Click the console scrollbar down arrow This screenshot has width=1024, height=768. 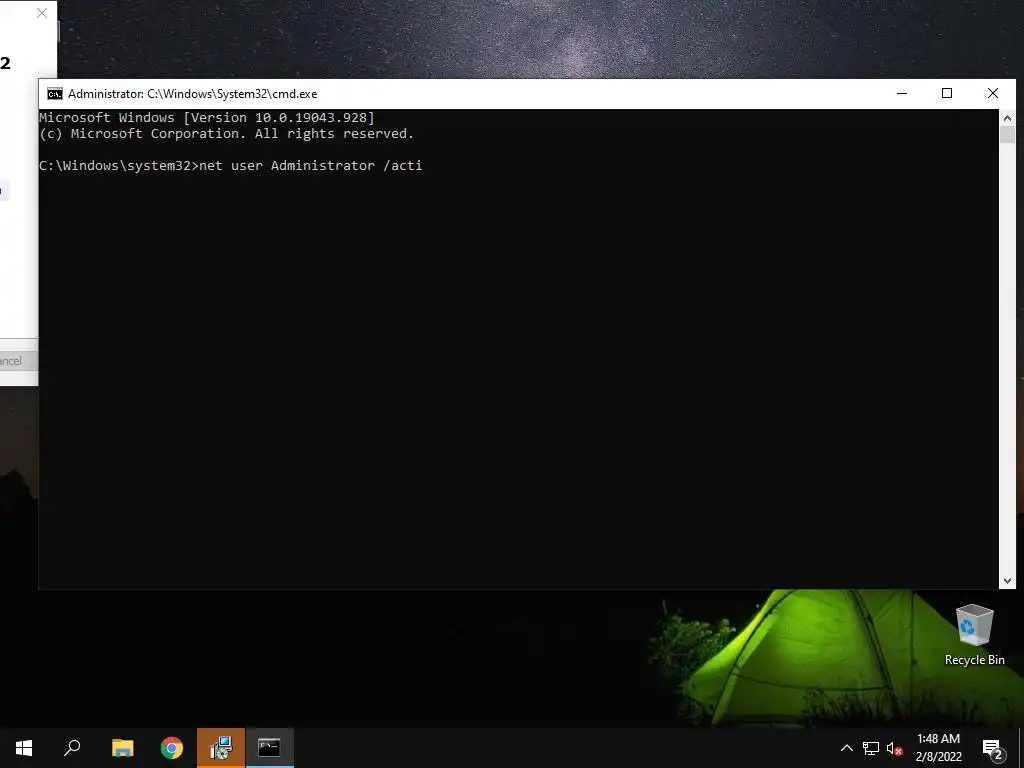[1007, 581]
